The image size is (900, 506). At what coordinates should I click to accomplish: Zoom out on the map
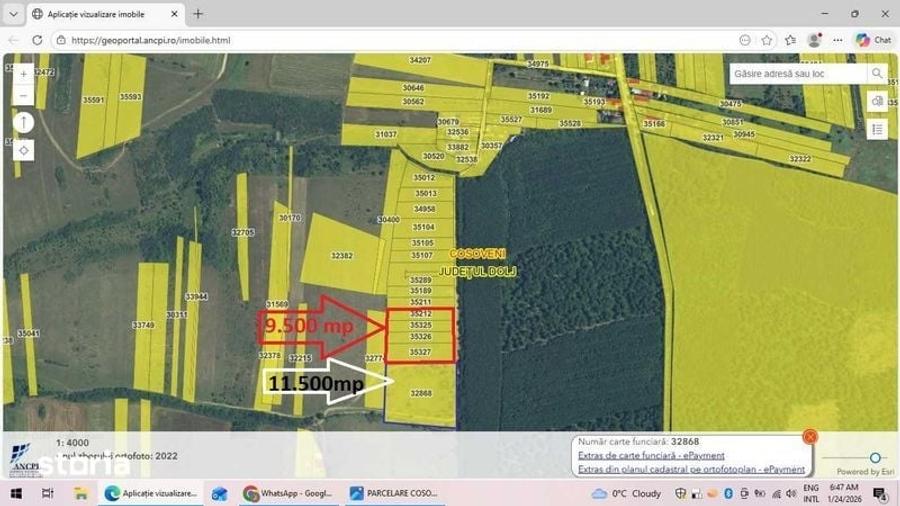coord(24,96)
